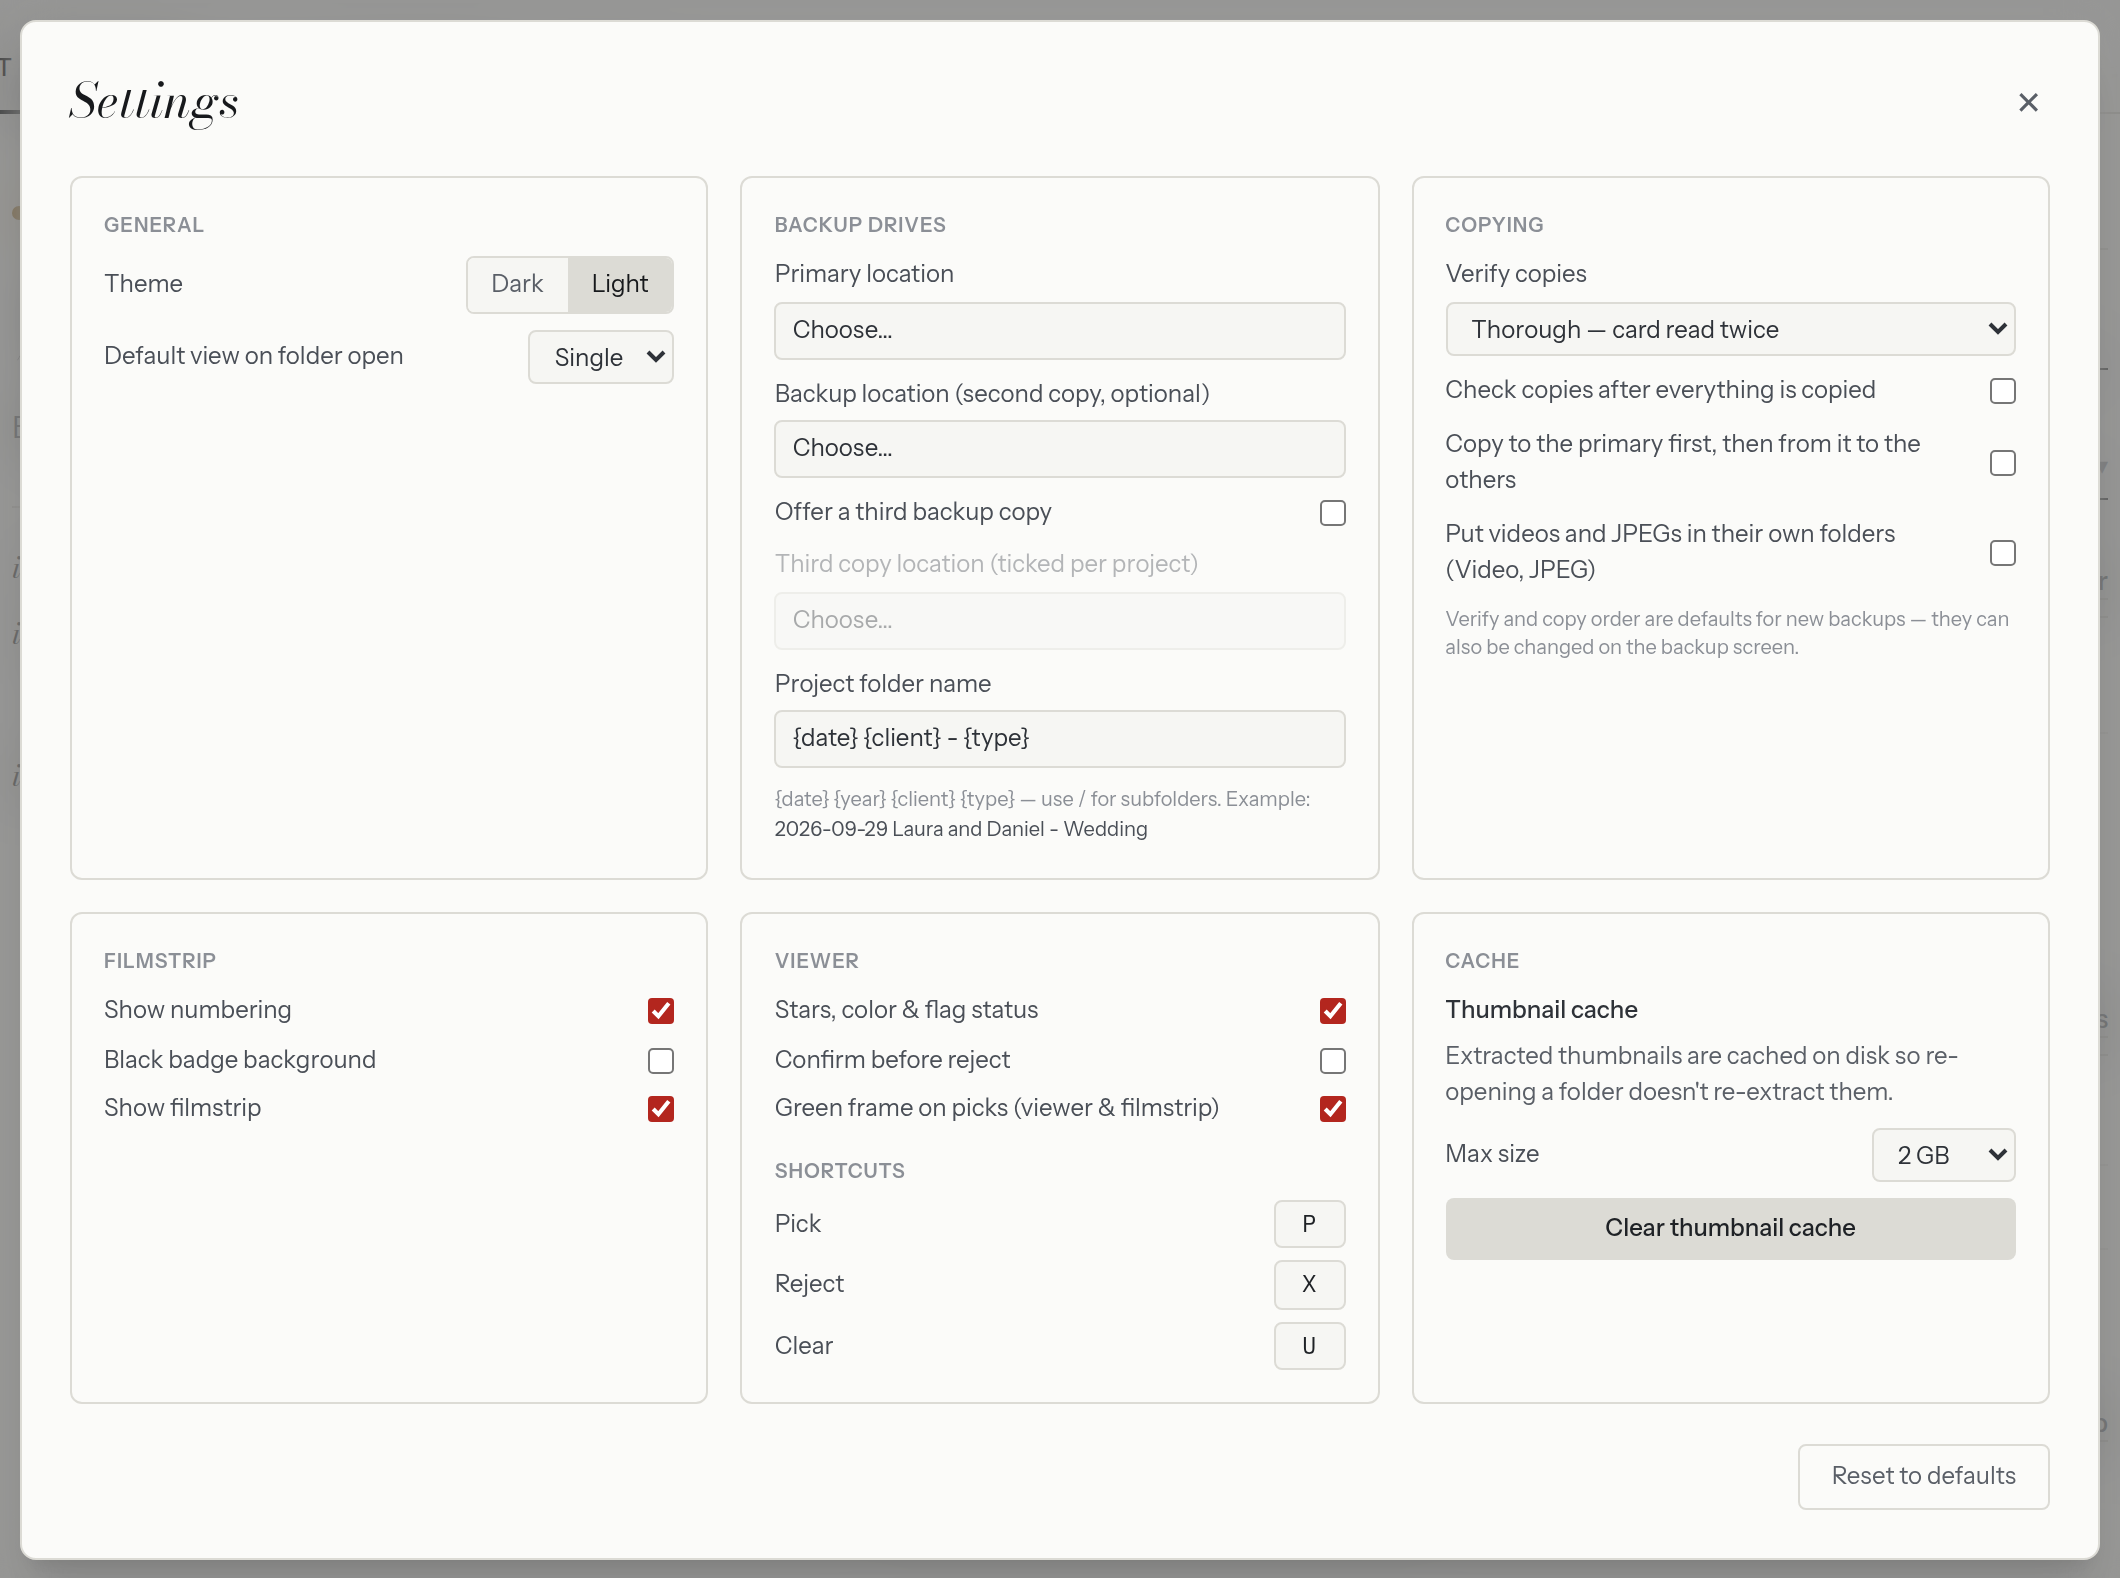Click the 'Settings' dialog title
The image size is (2120, 1578).
pyautogui.click(x=154, y=104)
